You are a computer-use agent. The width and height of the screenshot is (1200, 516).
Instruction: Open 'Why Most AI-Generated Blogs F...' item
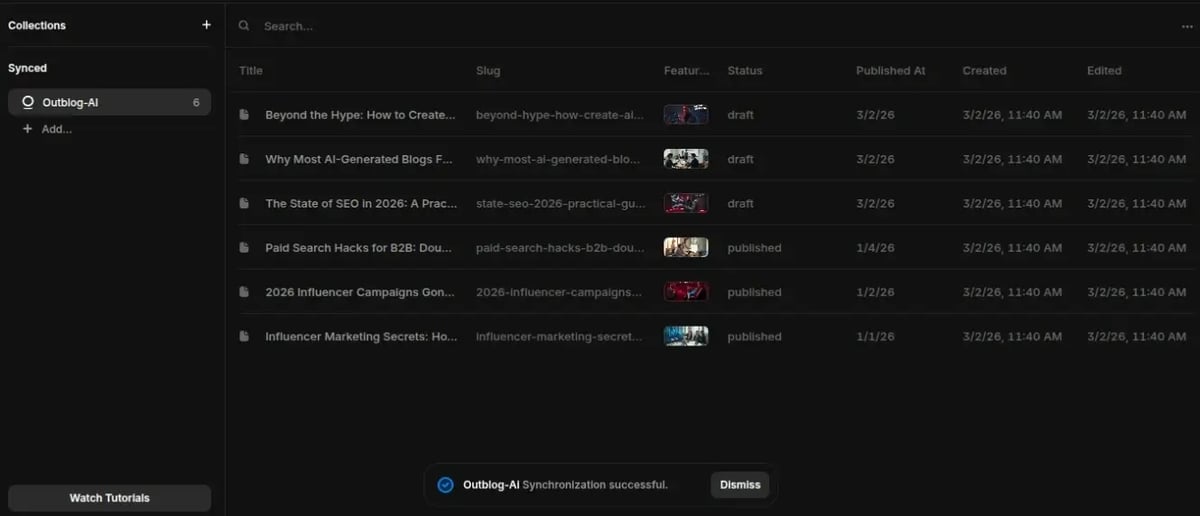[359, 159]
